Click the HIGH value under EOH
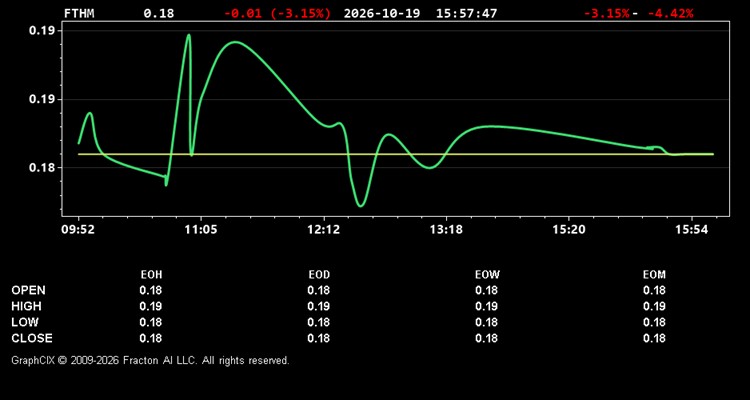 click(151, 306)
